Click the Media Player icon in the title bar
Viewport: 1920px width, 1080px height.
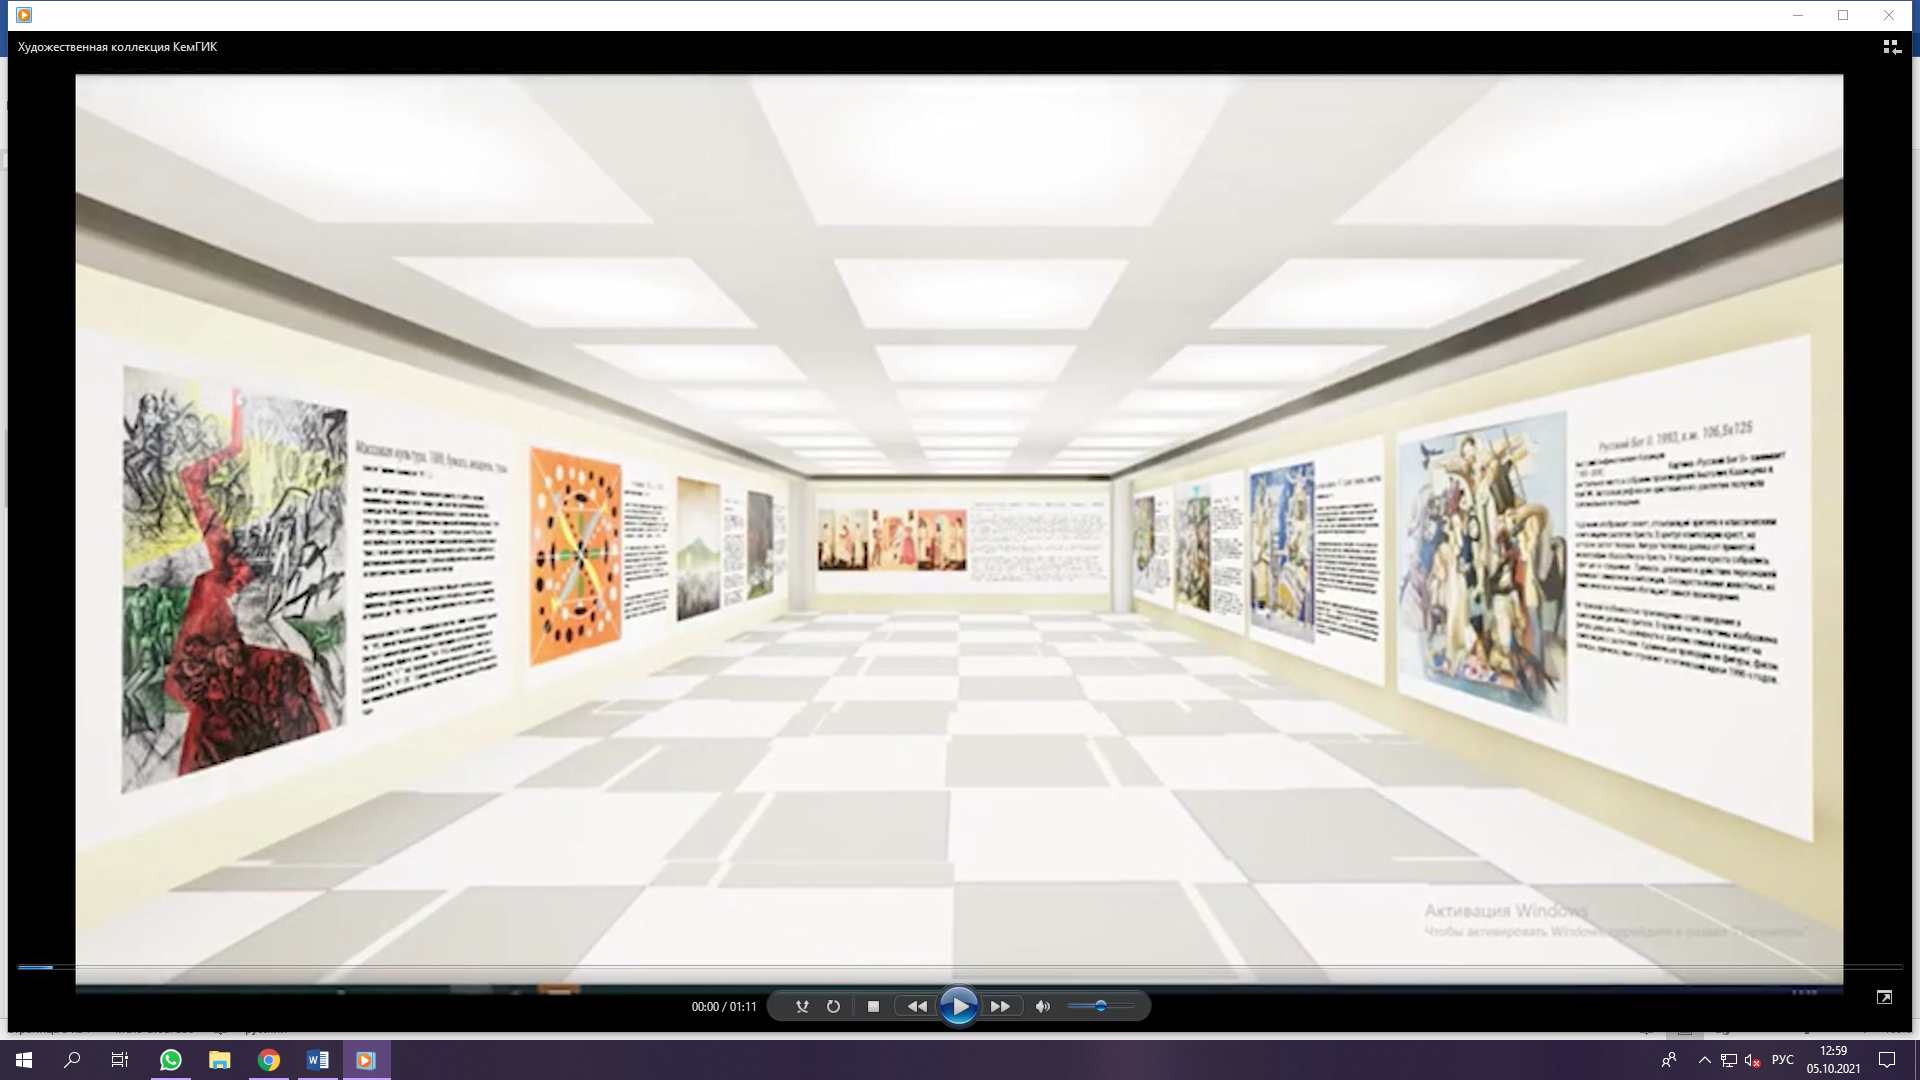tap(24, 15)
